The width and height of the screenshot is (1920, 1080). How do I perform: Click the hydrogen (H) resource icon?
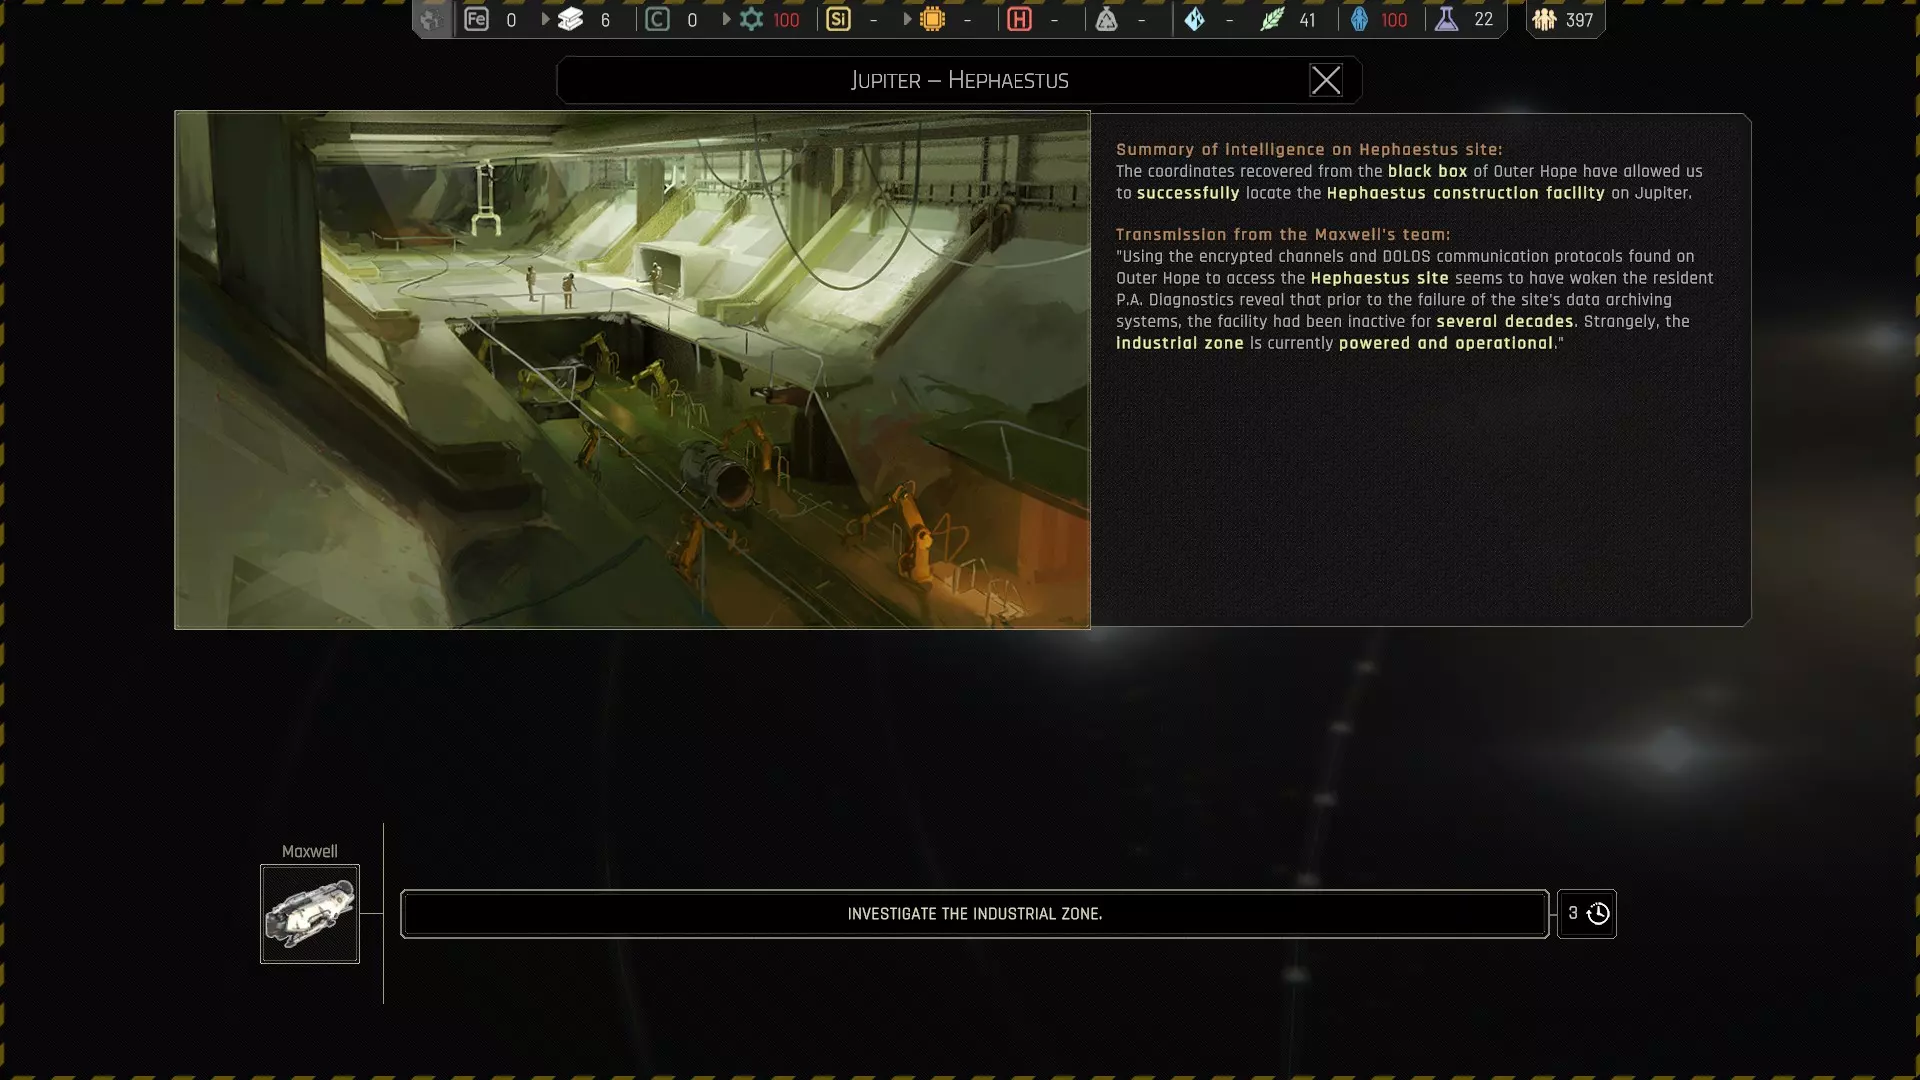tap(1019, 19)
